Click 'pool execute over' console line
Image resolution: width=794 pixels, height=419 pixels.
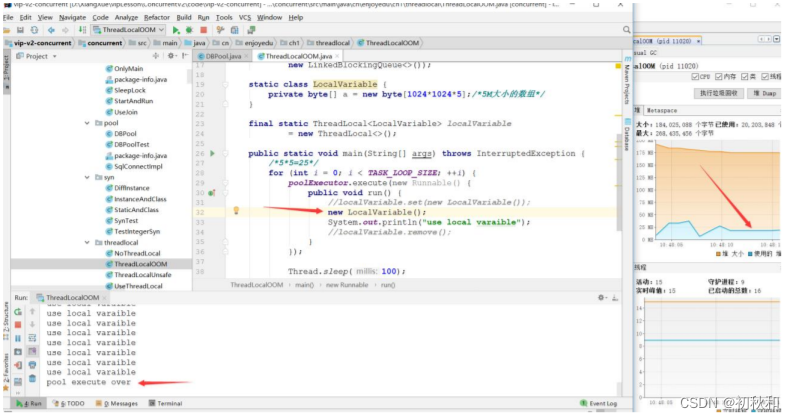click(89, 383)
